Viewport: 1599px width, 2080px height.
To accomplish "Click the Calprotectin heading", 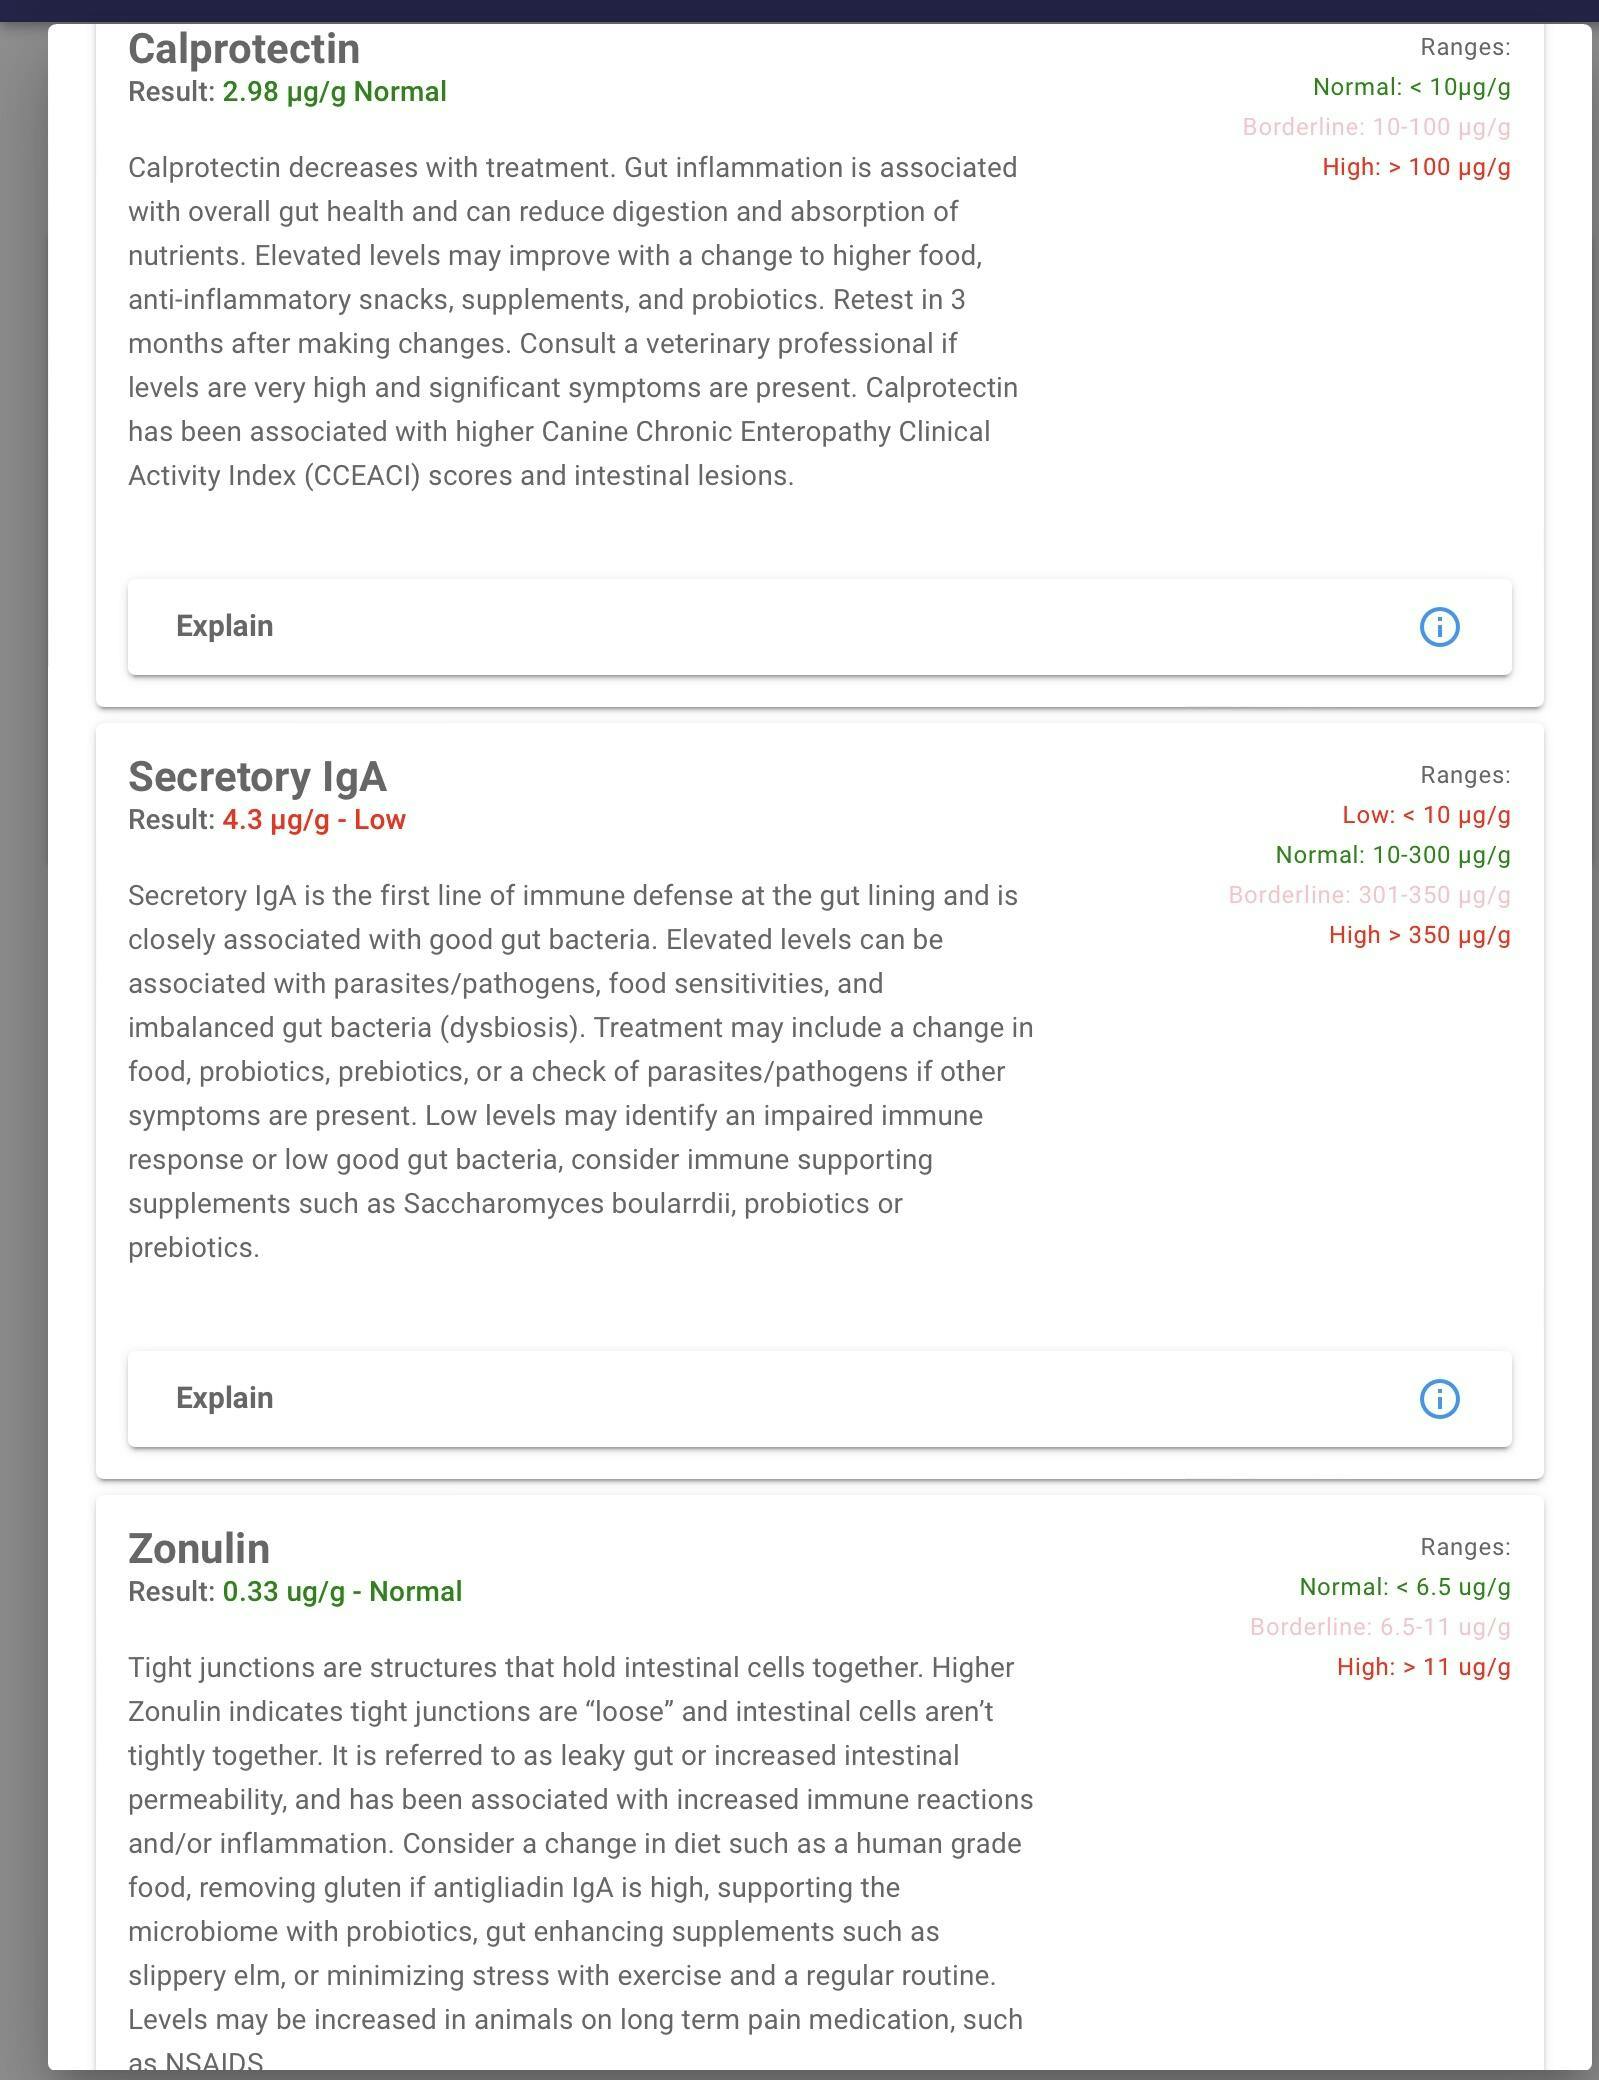I will coord(244,49).
